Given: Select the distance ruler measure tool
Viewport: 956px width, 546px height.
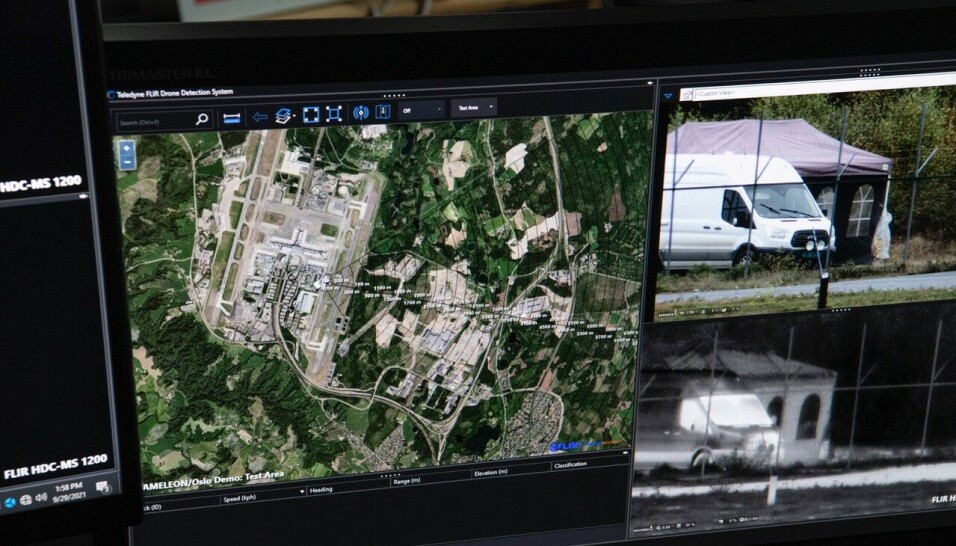Looking at the screenshot, I should coord(232,118).
